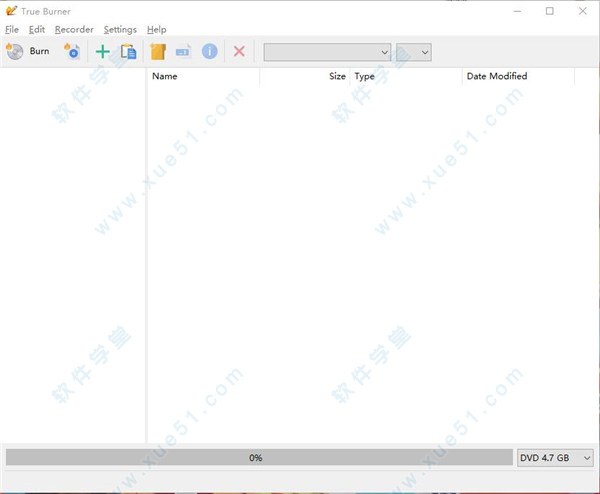Click the Burn disc button
600x494 pixels.
pos(28,51)
